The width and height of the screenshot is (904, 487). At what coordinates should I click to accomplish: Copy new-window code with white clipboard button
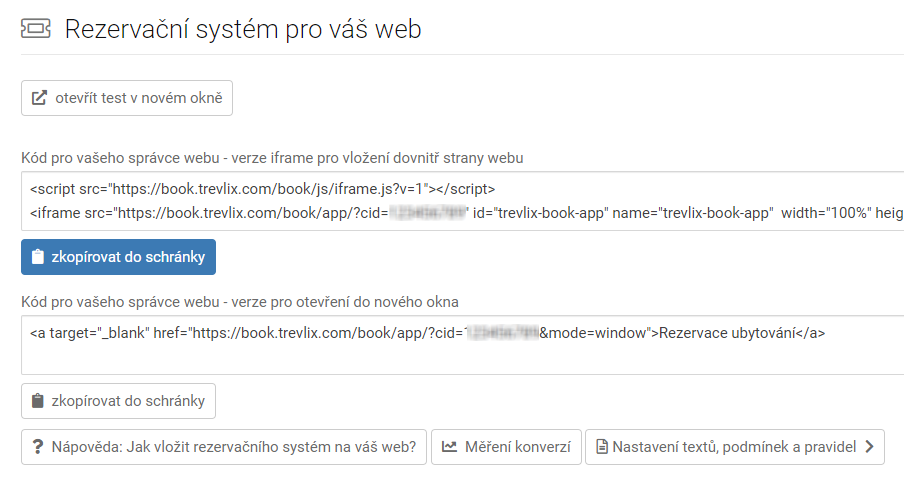point(118,401)
